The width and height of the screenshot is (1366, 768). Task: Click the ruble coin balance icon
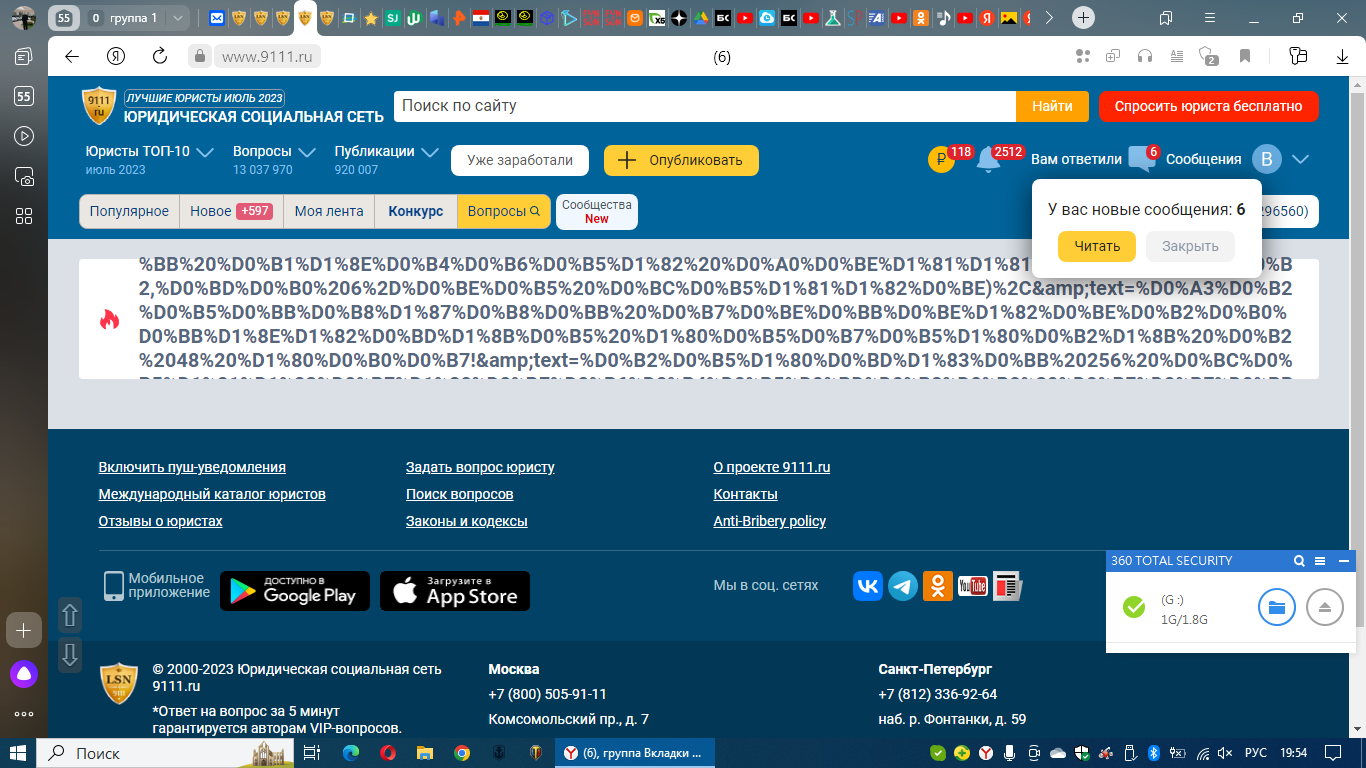[x=941, y=160]
